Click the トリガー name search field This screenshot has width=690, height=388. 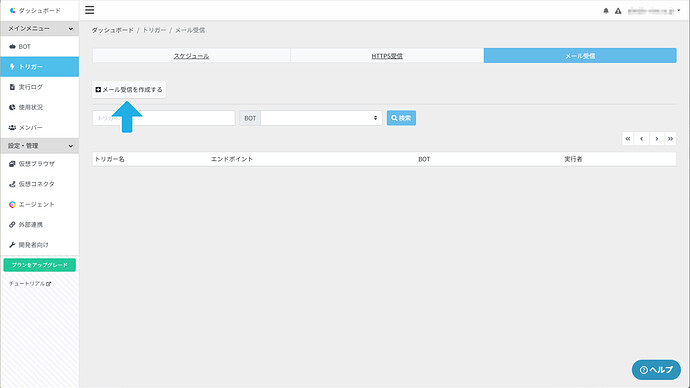click(164, 118)
